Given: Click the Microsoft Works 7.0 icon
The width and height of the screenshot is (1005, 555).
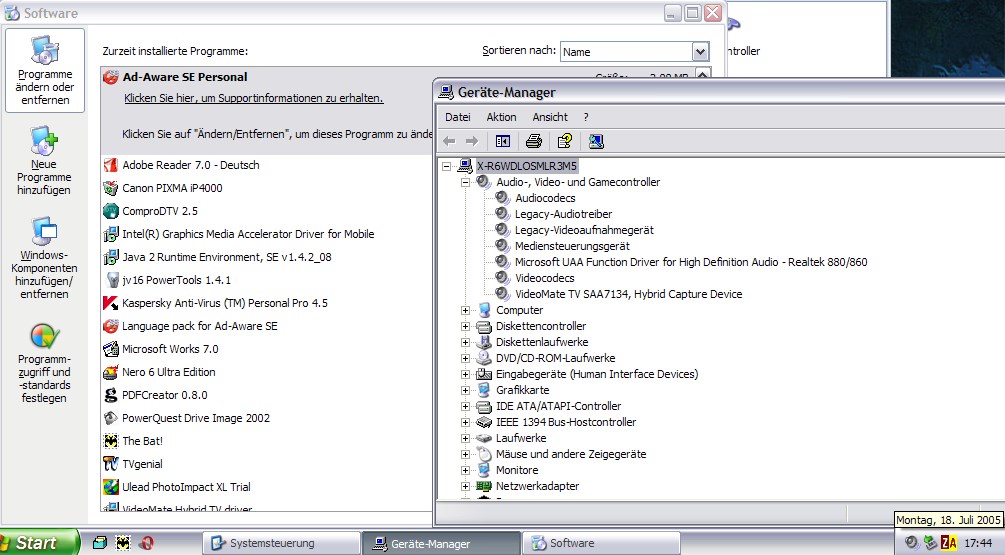Looking at the screenshot, I should point(111,349).
